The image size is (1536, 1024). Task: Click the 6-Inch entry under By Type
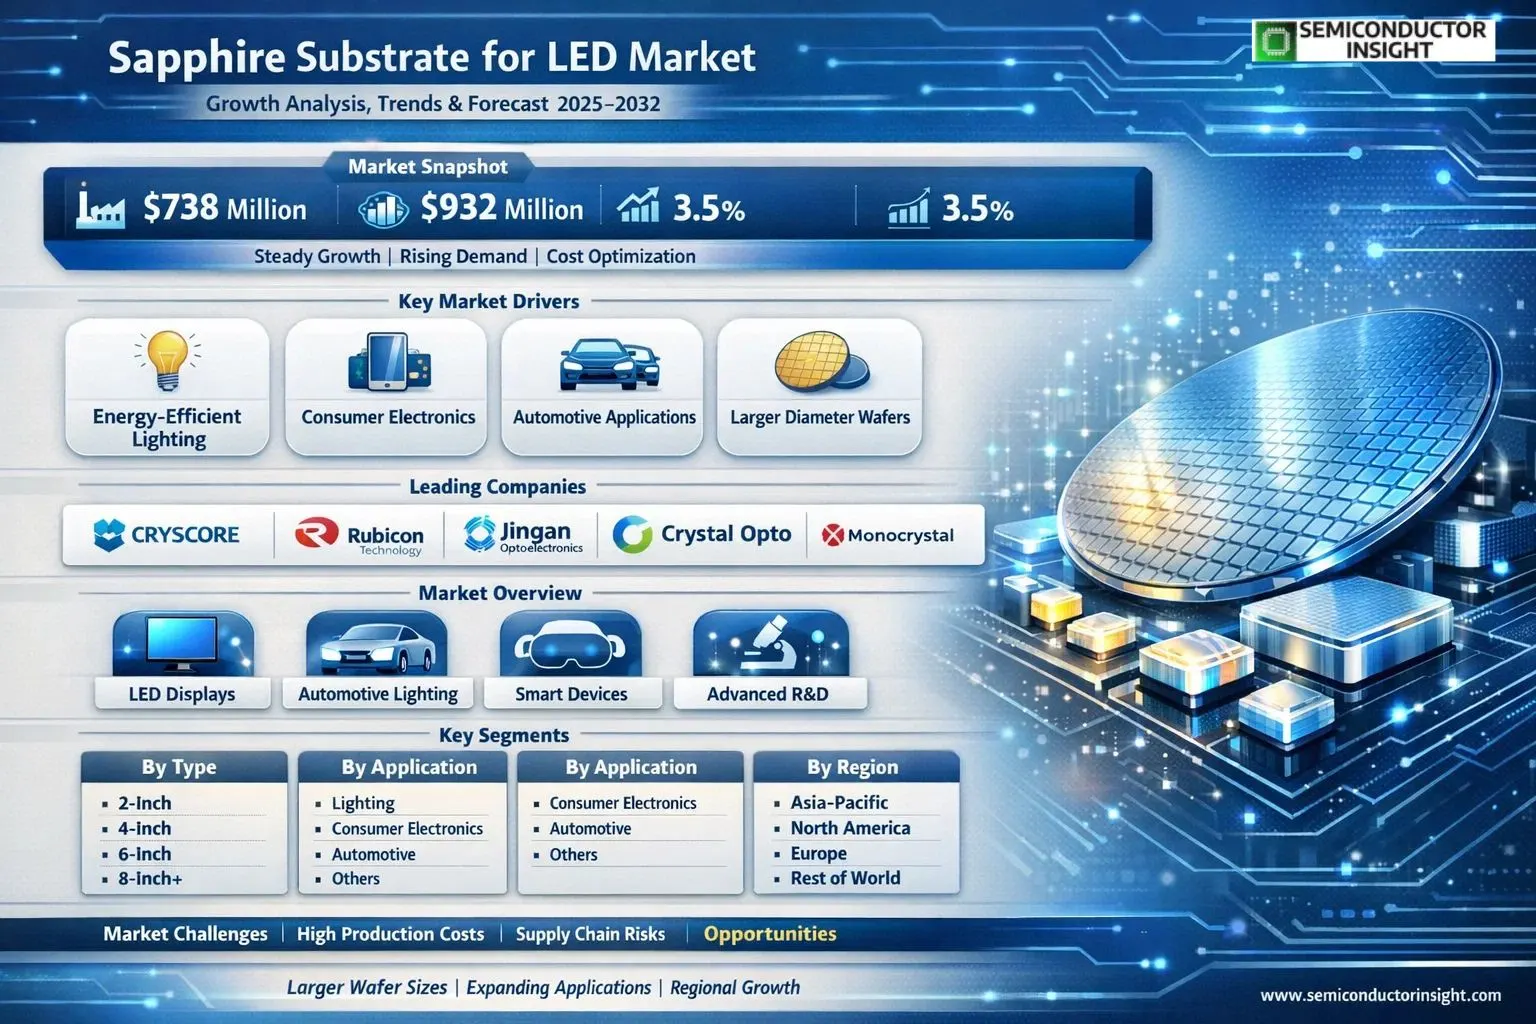[x=145, y=854]
